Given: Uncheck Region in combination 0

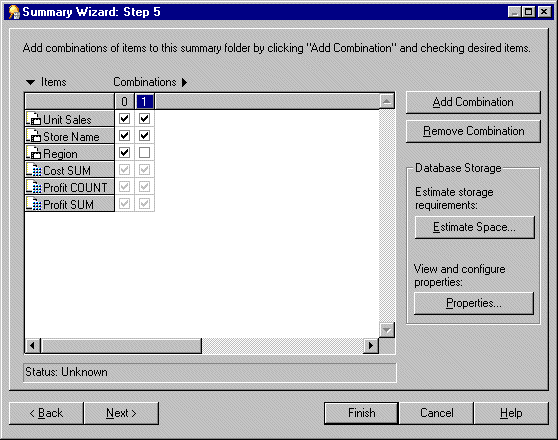Looking at the screenshot, I should point(125,153).
